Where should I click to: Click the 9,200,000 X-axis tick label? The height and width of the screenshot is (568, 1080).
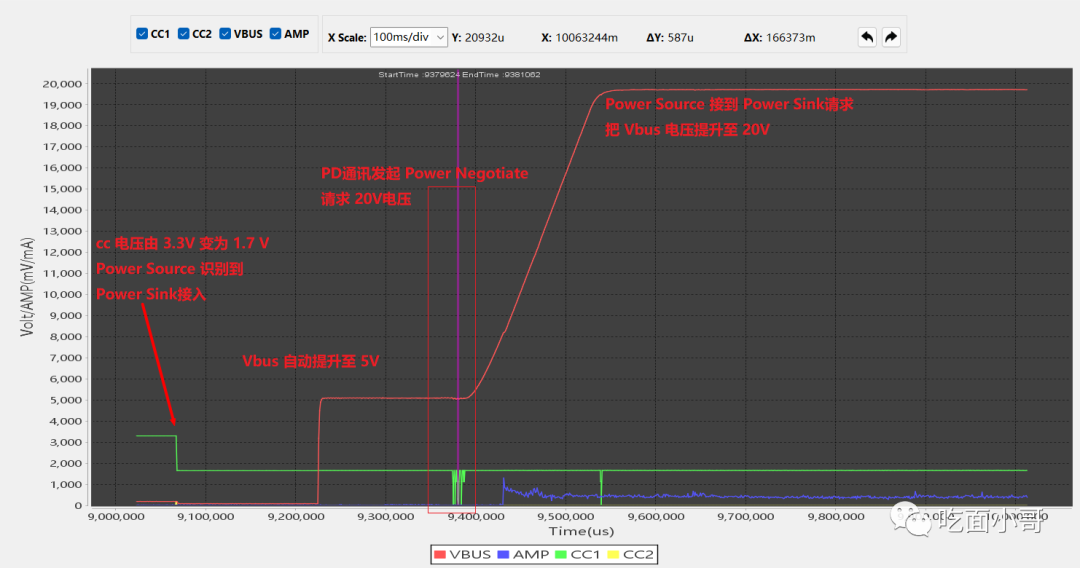click(295, 516)
